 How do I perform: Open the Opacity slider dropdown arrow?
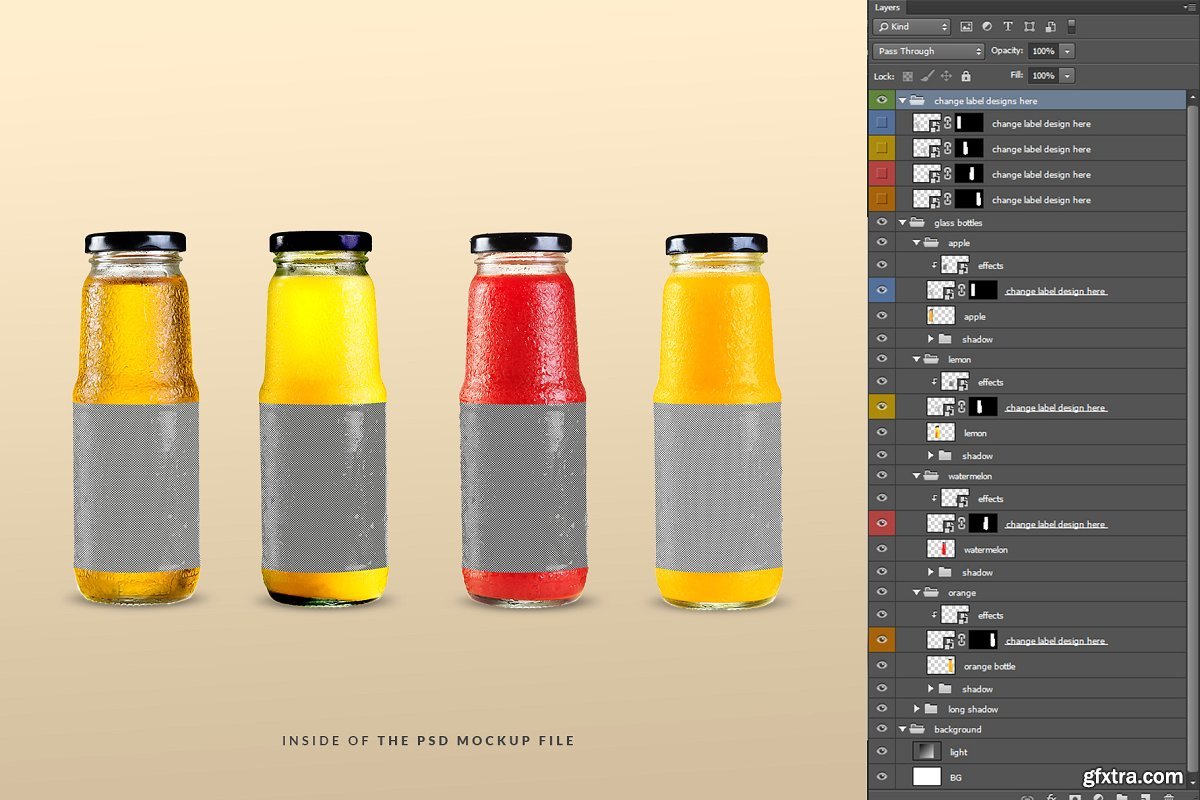tap(1067, 51)
